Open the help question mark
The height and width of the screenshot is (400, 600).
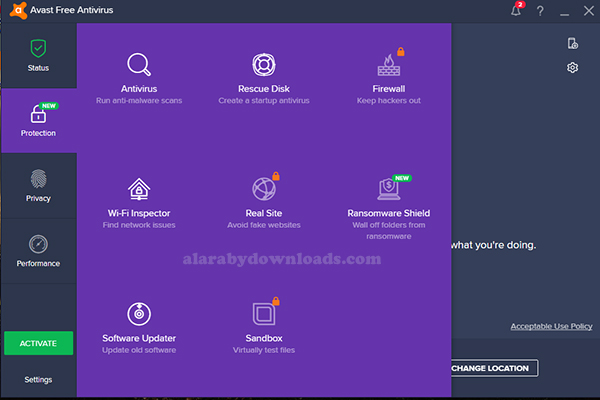tap(540, 11)
